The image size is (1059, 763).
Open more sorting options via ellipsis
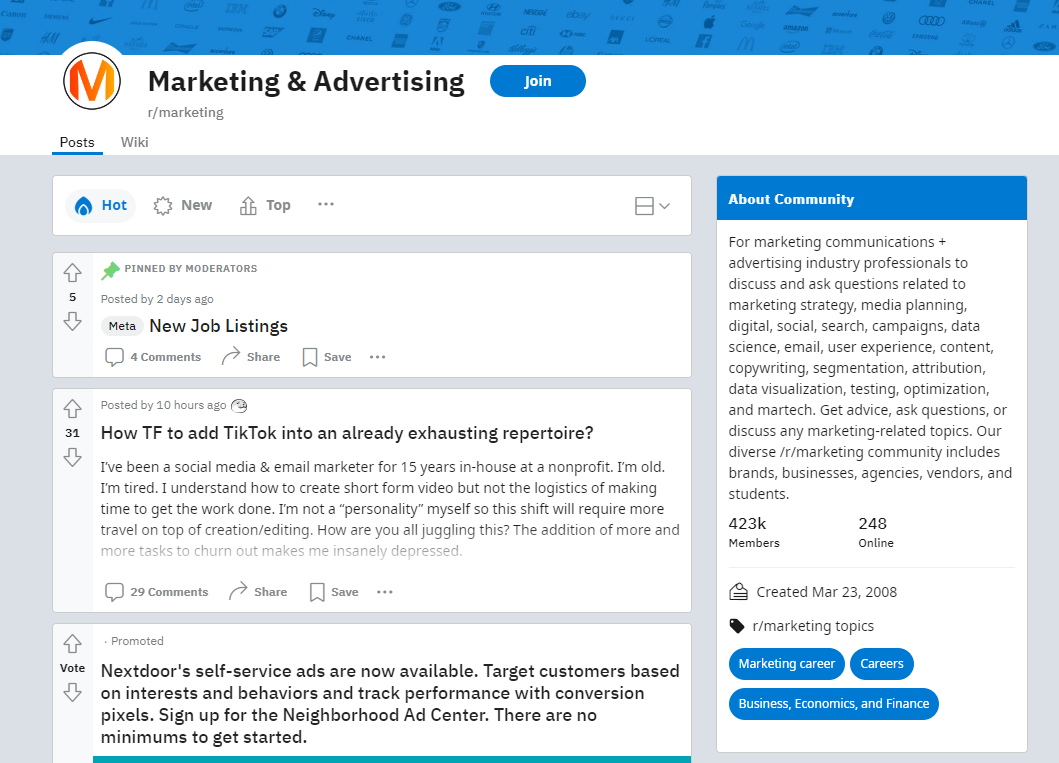(x=325, y=204)
